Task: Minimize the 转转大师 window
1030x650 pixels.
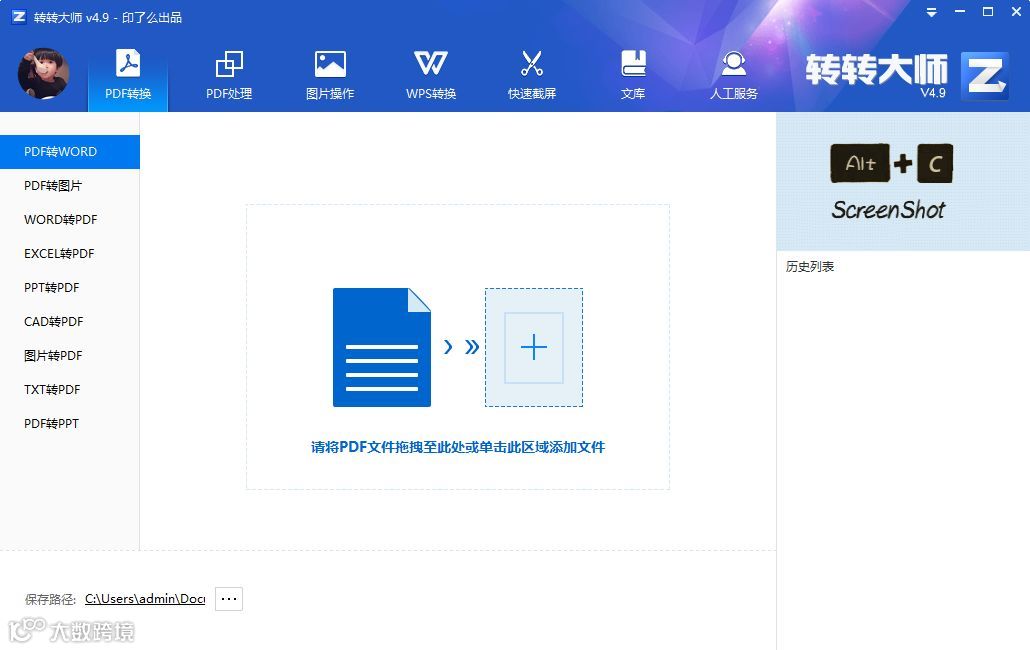Action: coord(960,12)
